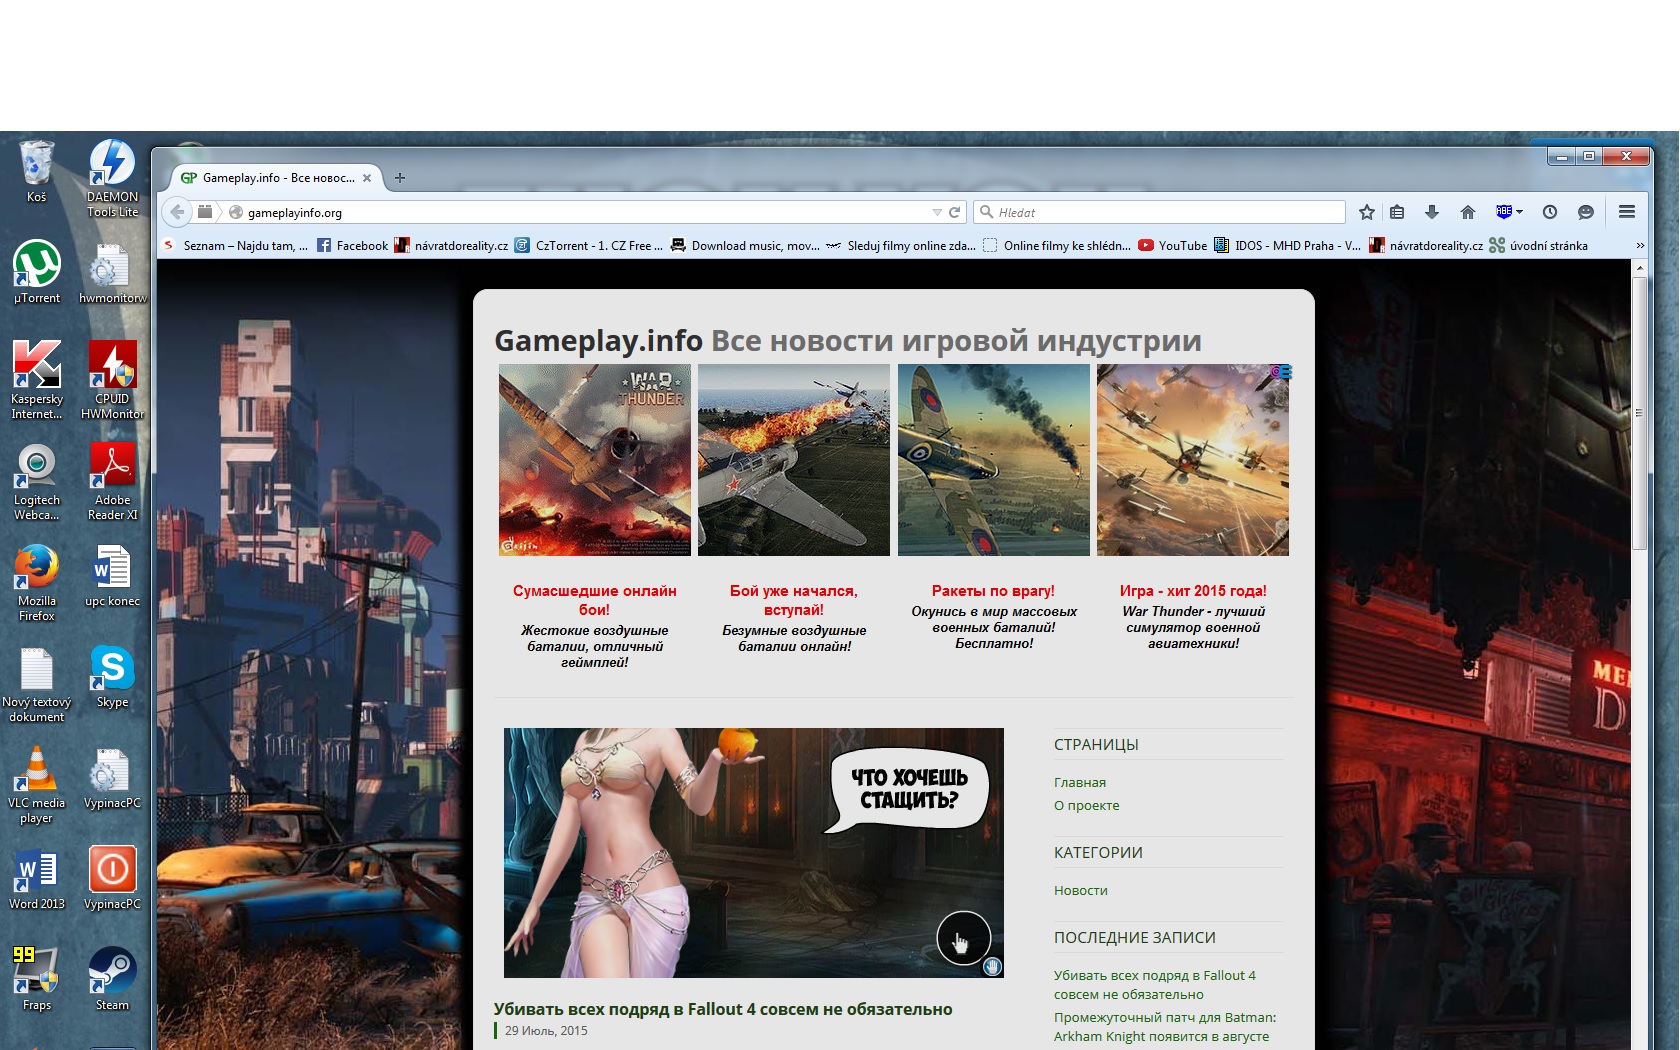Click War Thunder burning plane thumbnail
The image size is (1680, 1050).
594,460
